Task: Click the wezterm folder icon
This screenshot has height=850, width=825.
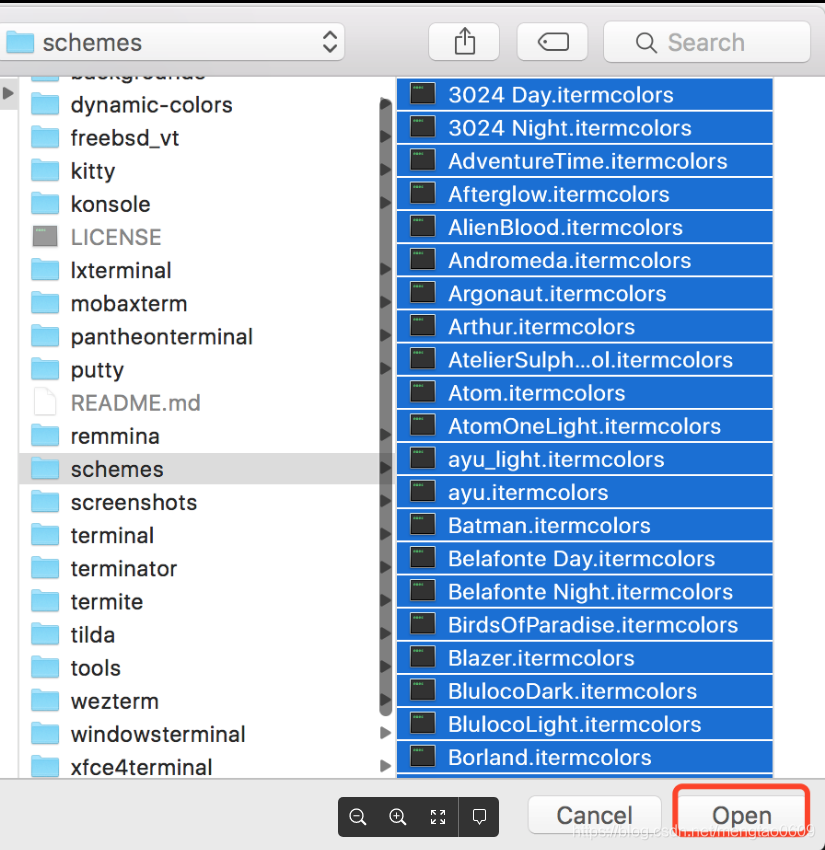Action: click(x=45, y=701)
